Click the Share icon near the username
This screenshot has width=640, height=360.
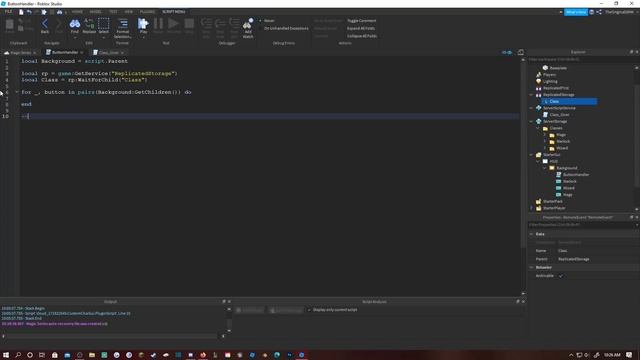coord(599,12)
